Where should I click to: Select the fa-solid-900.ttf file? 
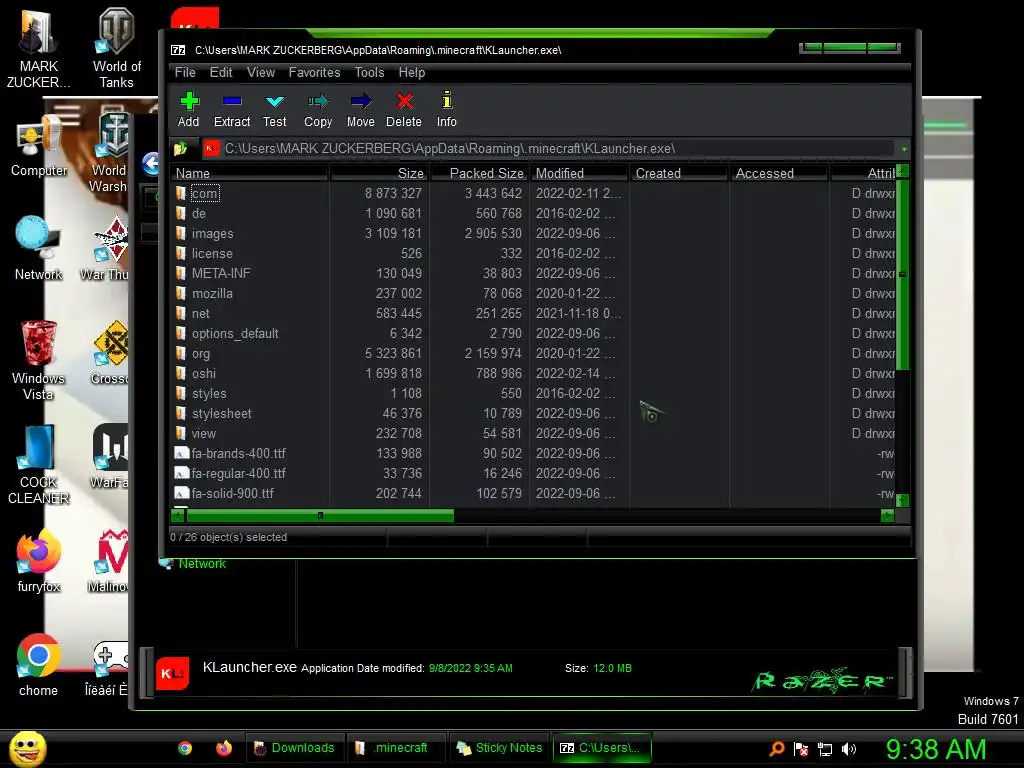[x=232, y=493]
